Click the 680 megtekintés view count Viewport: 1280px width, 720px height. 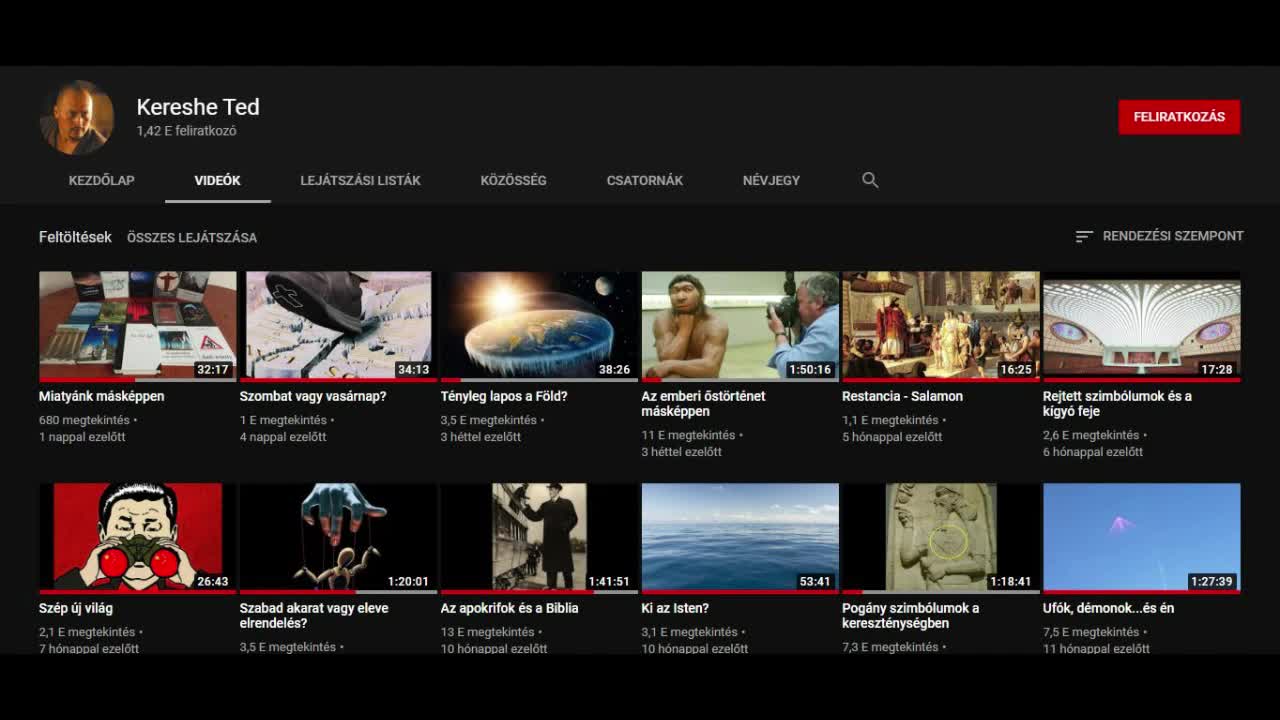[x=85, y=421]
